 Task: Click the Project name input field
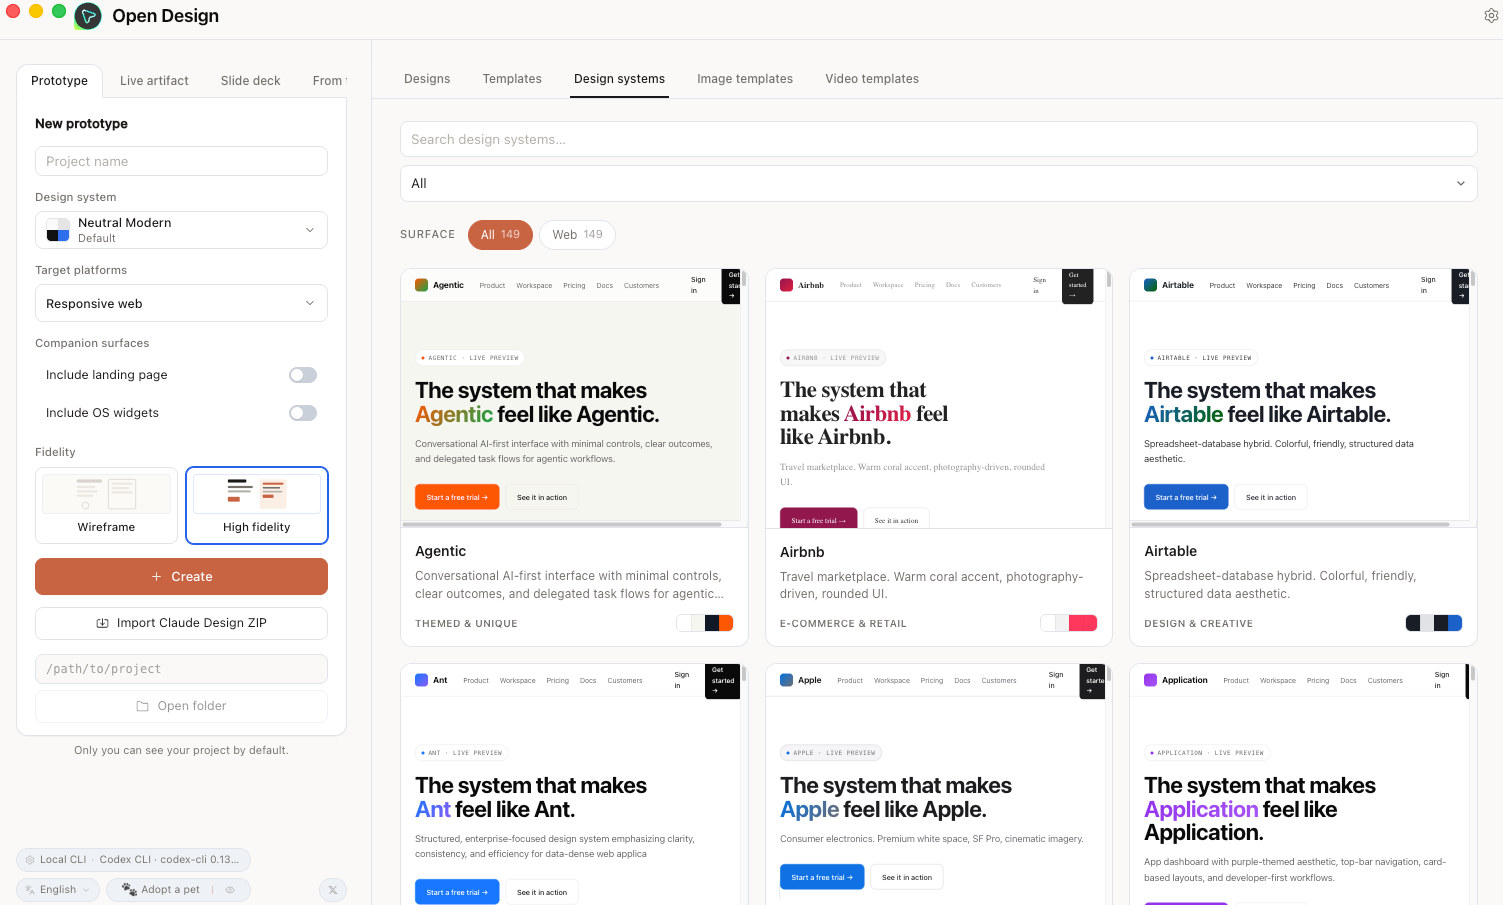[181, 161]
